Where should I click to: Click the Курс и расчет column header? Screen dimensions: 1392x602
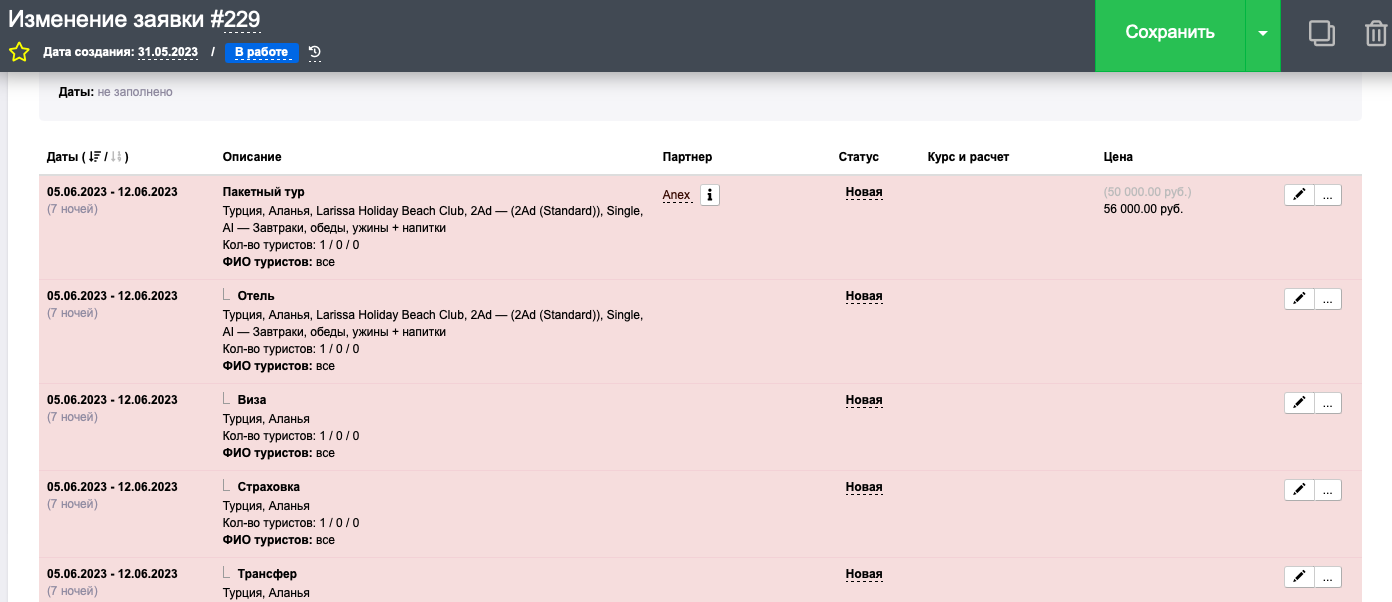[968, 157]
